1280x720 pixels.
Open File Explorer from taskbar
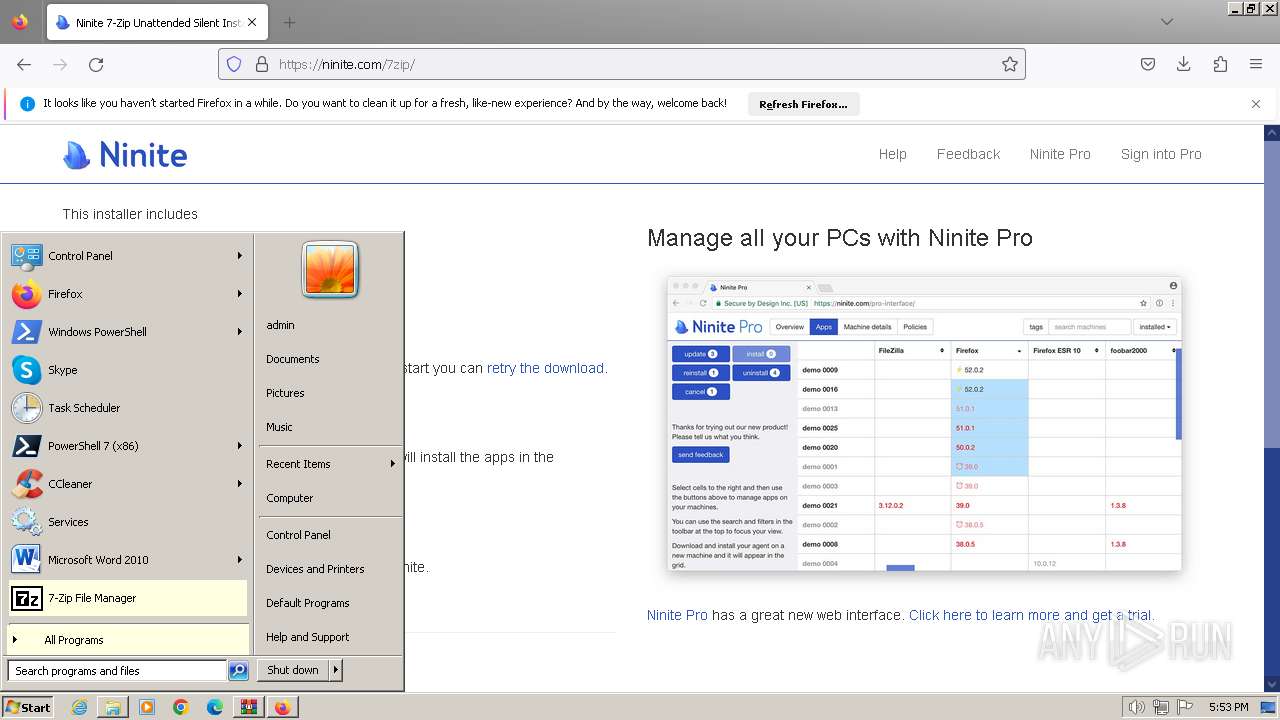pos(113,707)
